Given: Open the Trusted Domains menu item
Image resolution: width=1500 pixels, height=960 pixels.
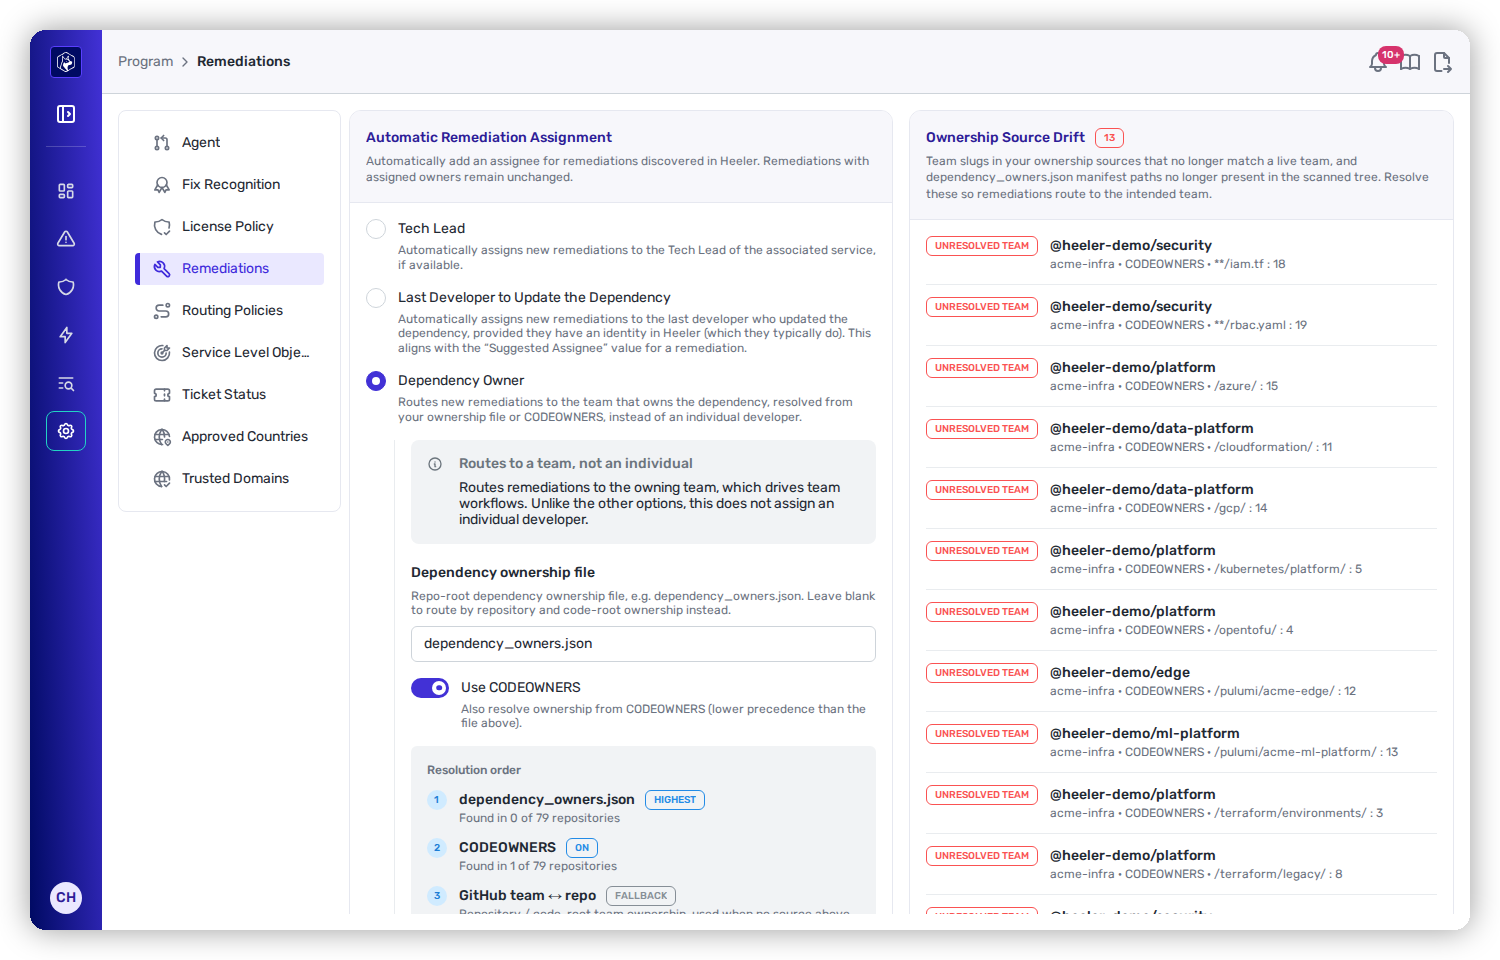Looking at the screenshot, I should point(230,479).
